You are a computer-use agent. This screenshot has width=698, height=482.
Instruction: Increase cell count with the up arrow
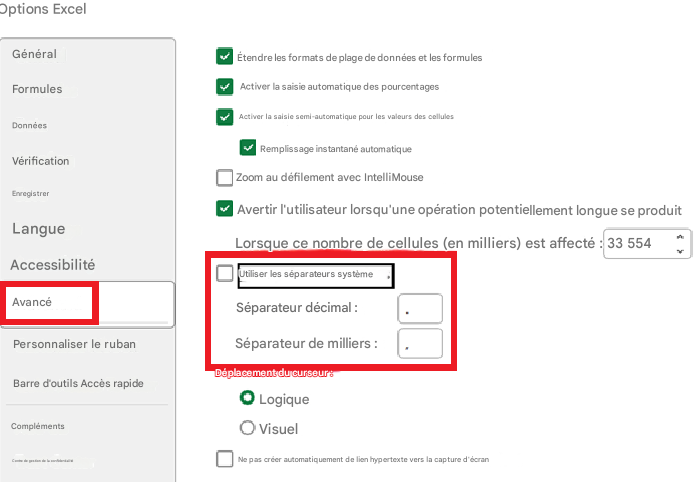pyautogui.click(x=680, y=237)
